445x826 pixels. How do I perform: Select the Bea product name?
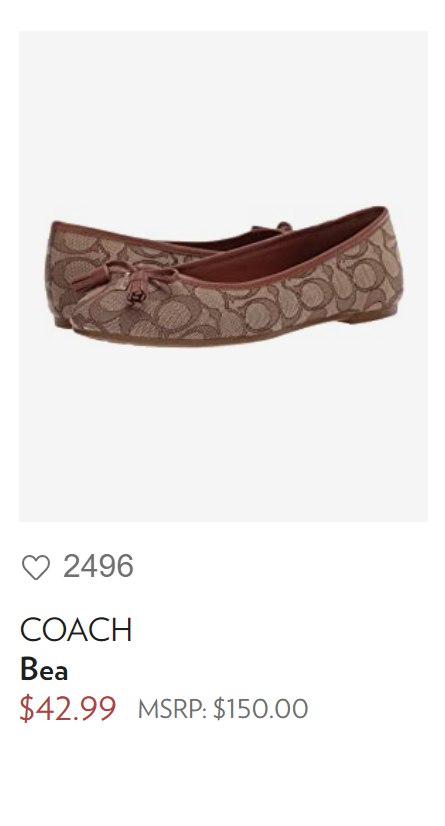(x=44, y=670)
